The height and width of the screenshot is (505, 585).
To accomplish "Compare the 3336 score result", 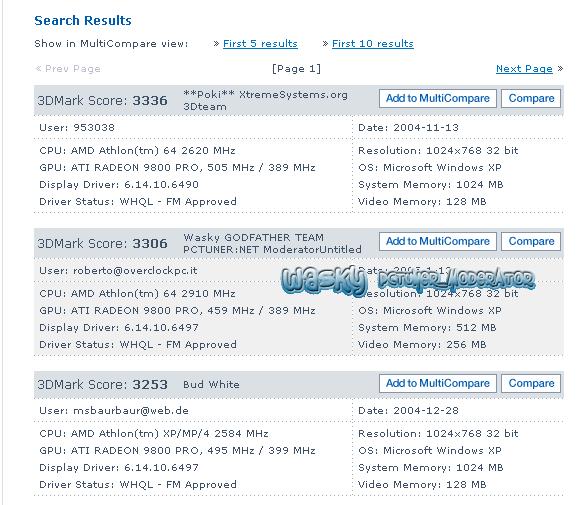I will pyautogui.click(x=531, y=98).
